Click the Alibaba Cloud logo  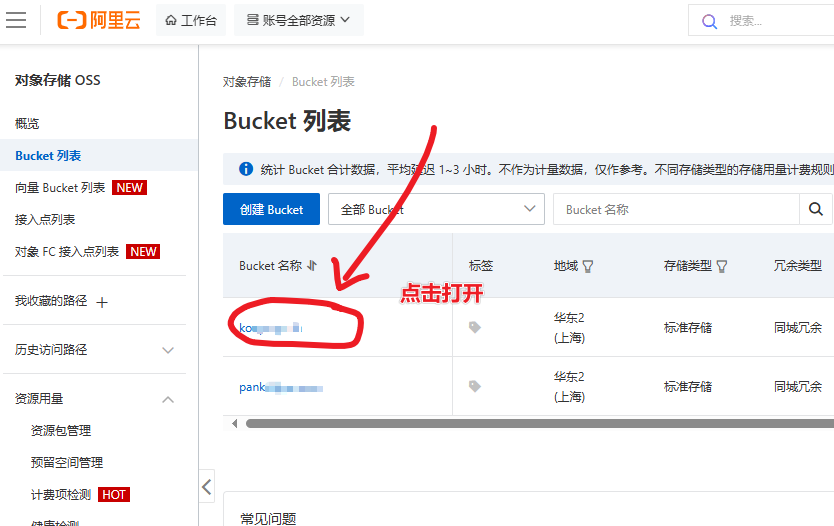tap(99, 20)
